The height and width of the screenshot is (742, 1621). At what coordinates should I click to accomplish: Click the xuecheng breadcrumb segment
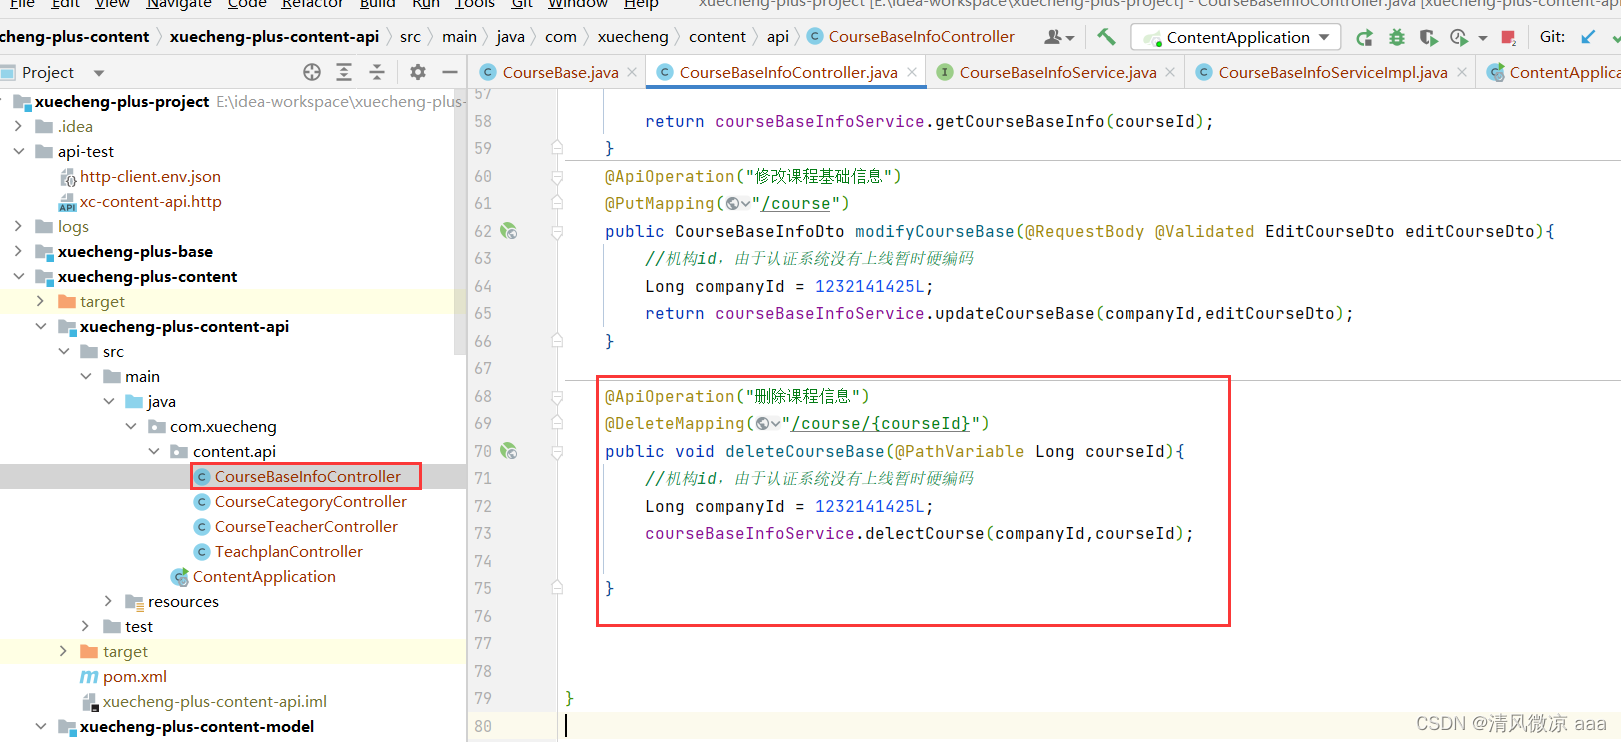(x=633, y=37)
